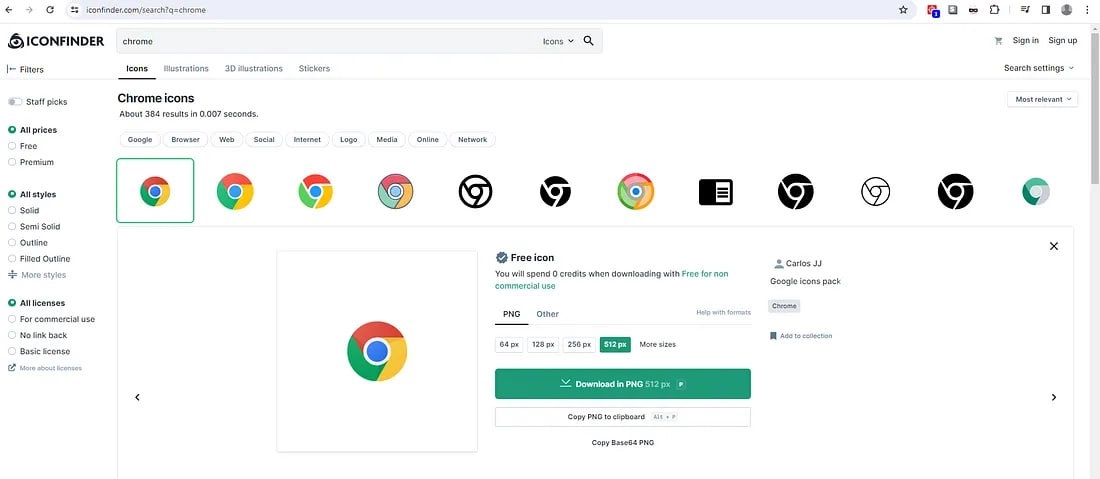This screenshot has width=1100, height=479.
Task: Go to previous icon with left arrow
Action: click(x=138, y=397)
